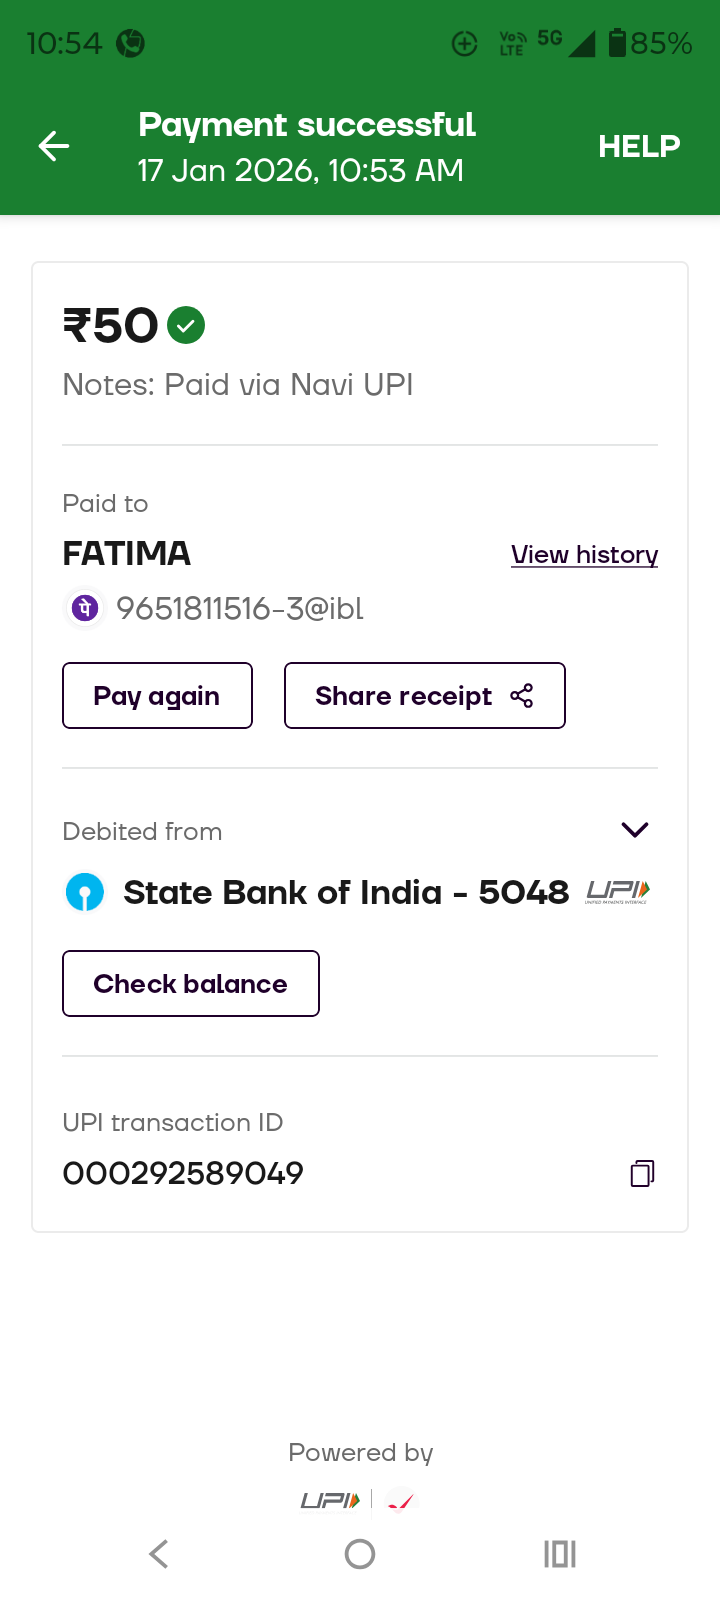Image resolution: width=720 pixels, height=1600 pixels.
Task: Open Android recent apps button
Action: pyautogui.click(x=560, y=1554)
